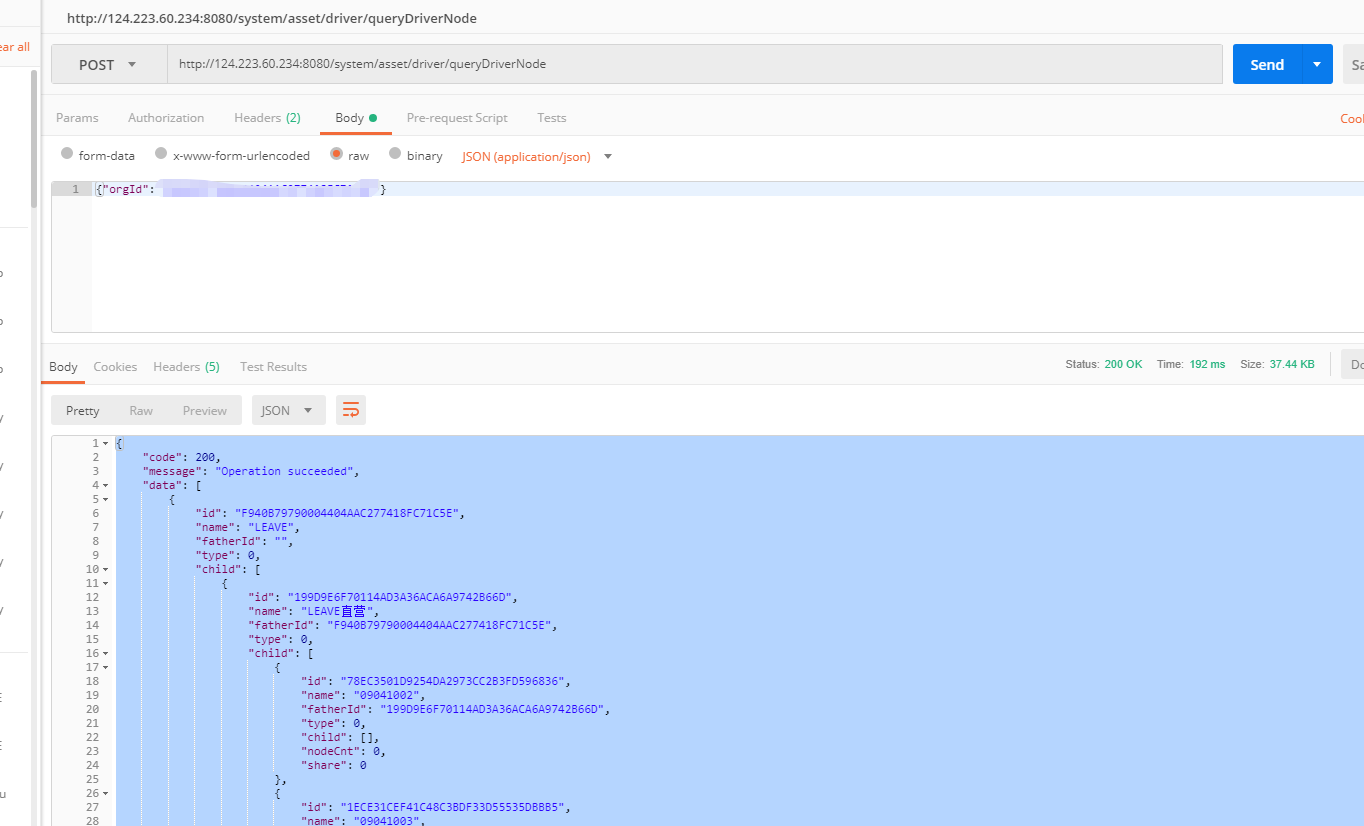The height and width of the screenshot is (826, 1364).
Task: Click the request URL input field
Action: click(694, 64)
